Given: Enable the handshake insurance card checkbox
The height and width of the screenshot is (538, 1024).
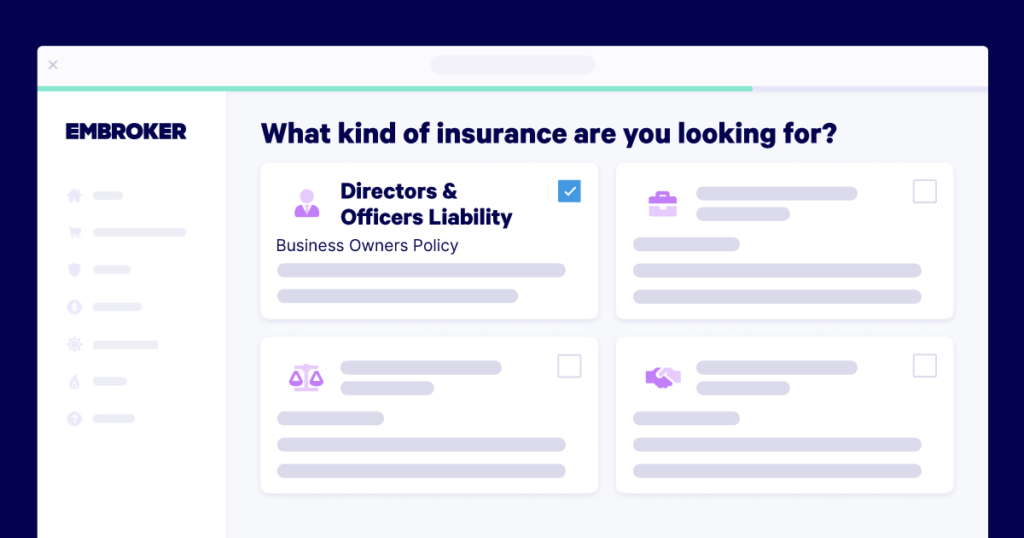Looking at the screenshot, I should 925,366.
